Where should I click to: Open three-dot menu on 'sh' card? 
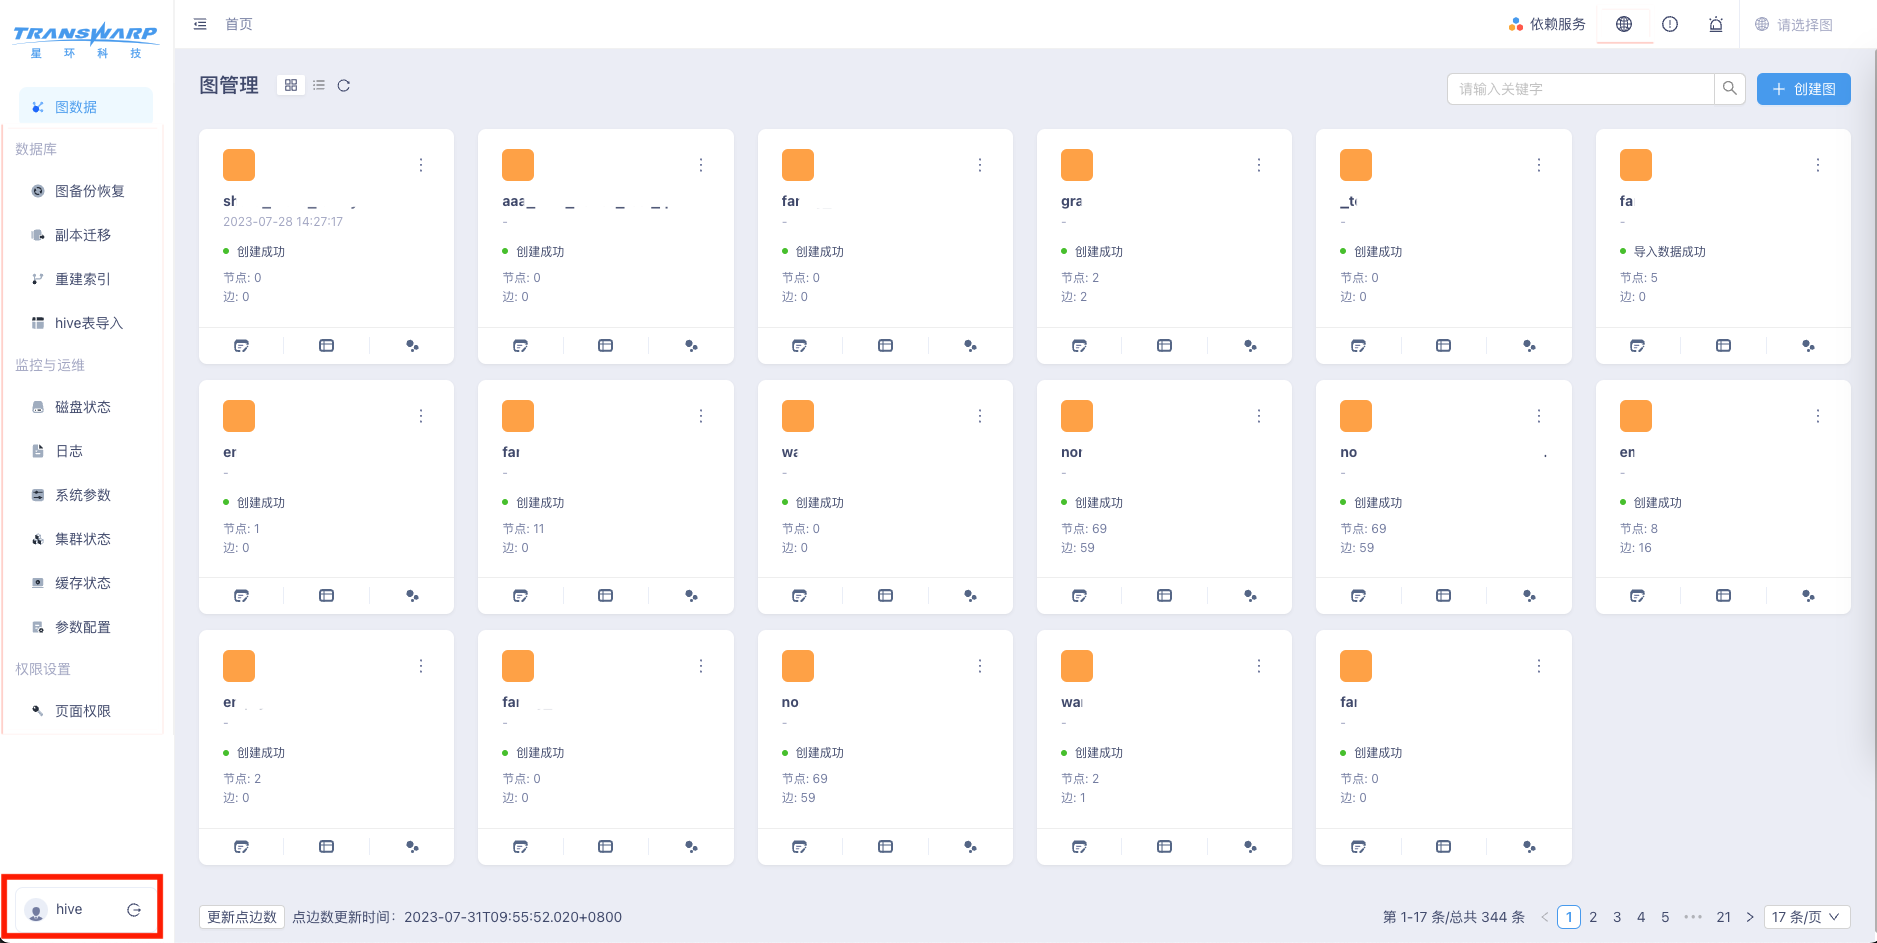(x=421, y=165)
